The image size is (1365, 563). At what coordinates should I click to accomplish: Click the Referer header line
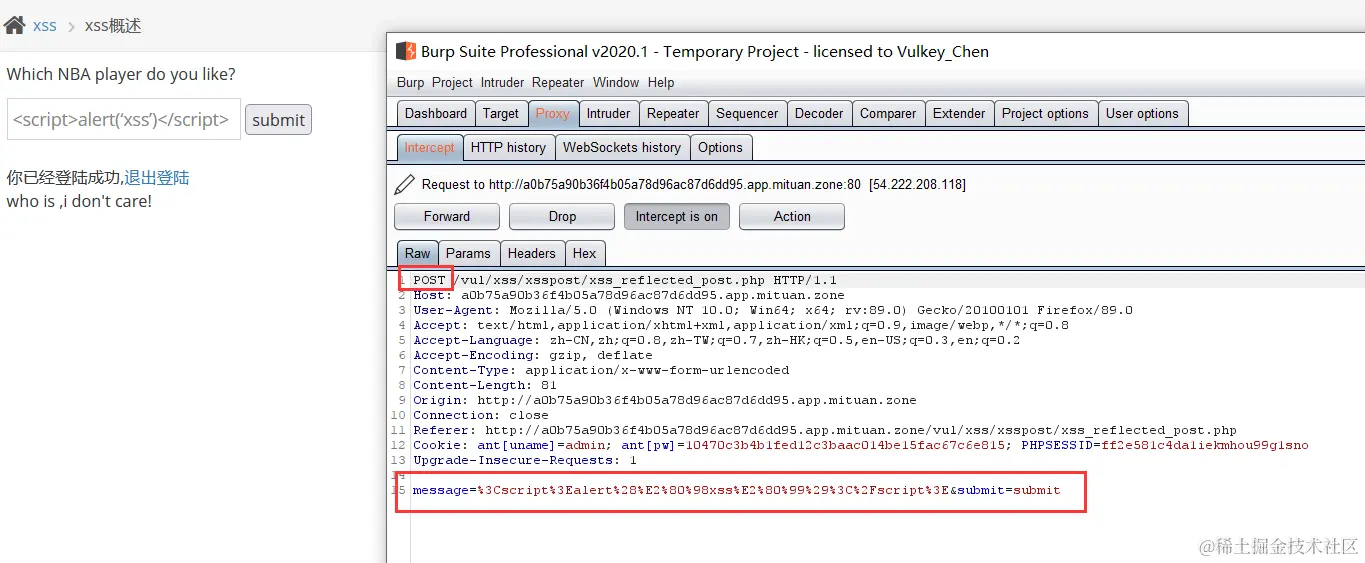click(x=825, y=431)
